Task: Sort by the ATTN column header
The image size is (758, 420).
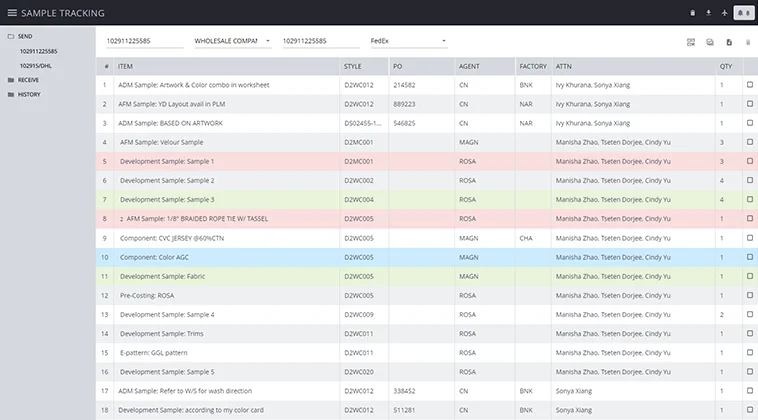Action: click(563, 66)
